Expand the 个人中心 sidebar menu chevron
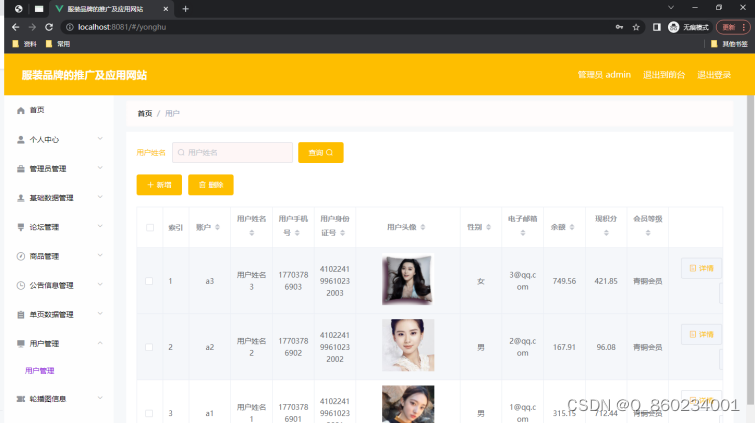Viewport: 755px width, 423px height. point(100,139)
